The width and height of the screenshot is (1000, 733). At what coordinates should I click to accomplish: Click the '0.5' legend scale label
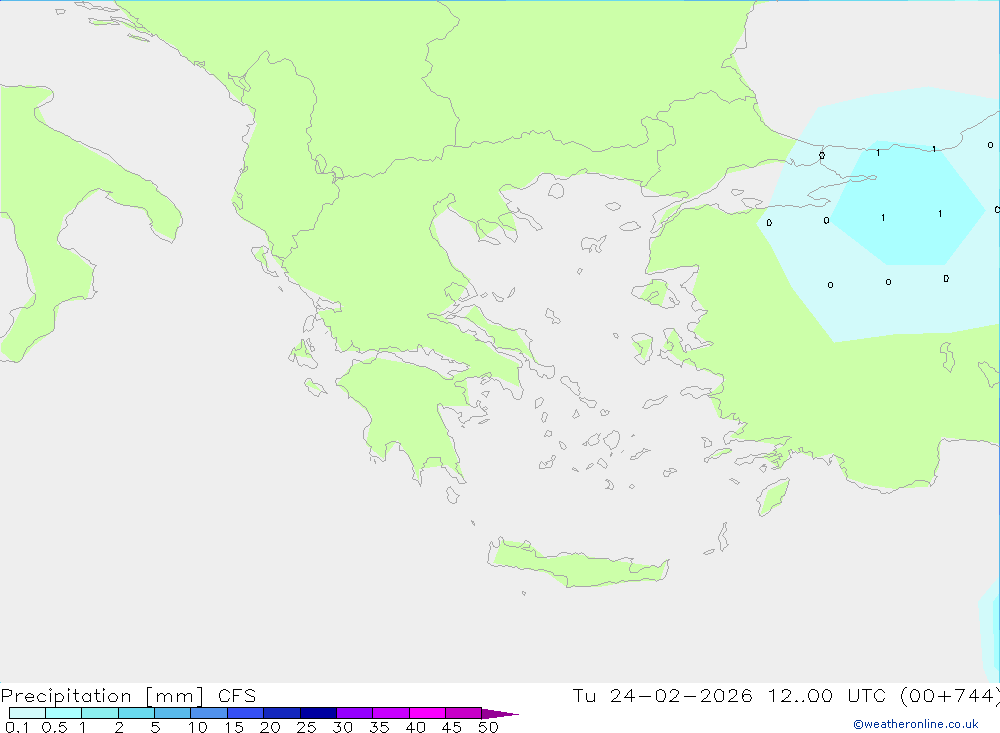[x=54, y=727]
